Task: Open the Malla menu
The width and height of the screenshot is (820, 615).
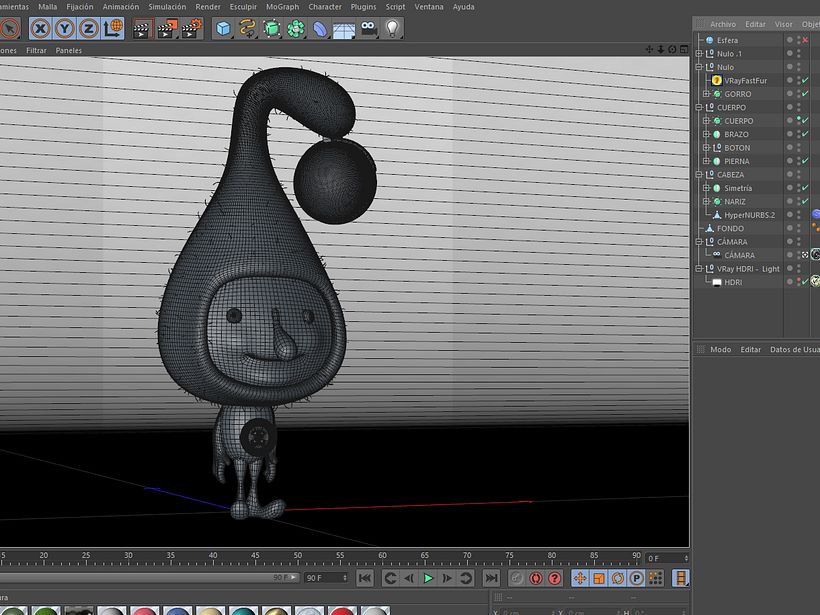Action: [48, 7]
